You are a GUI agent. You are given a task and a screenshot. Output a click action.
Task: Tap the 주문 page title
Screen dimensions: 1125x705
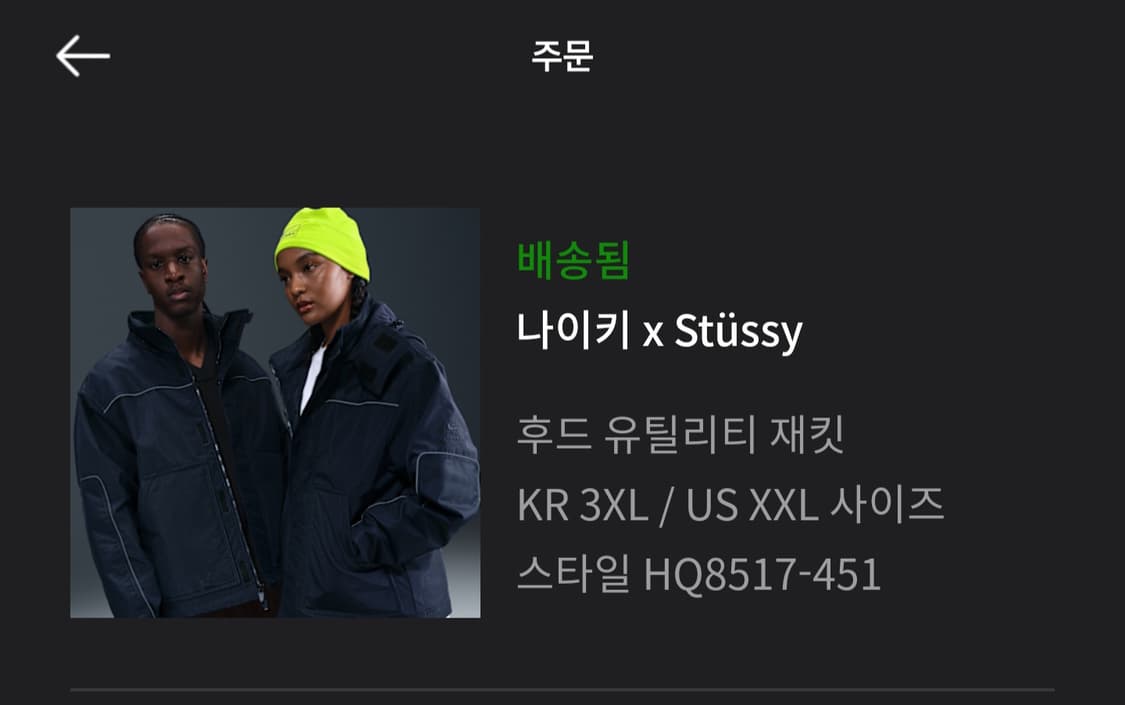coord(562,56)
